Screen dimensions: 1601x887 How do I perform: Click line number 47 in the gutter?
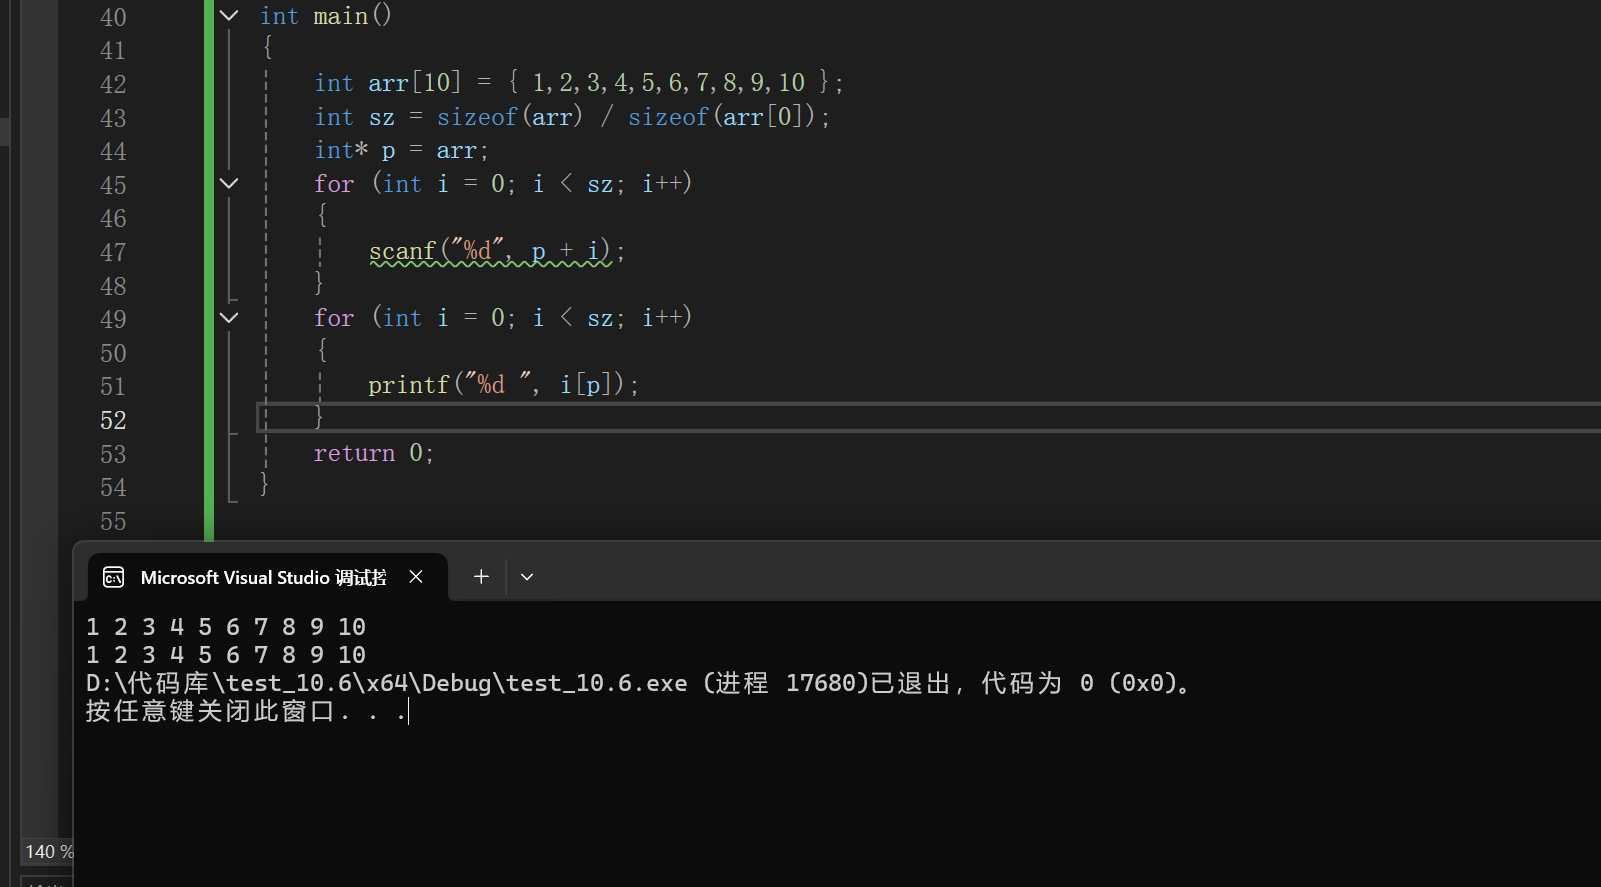tap(113, 252)
